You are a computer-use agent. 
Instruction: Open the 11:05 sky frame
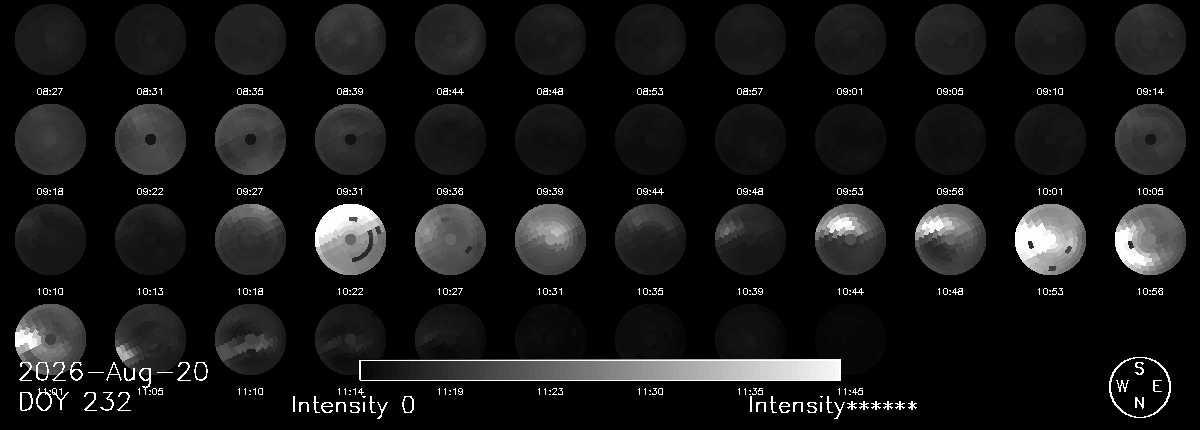[x=150, y=339]
